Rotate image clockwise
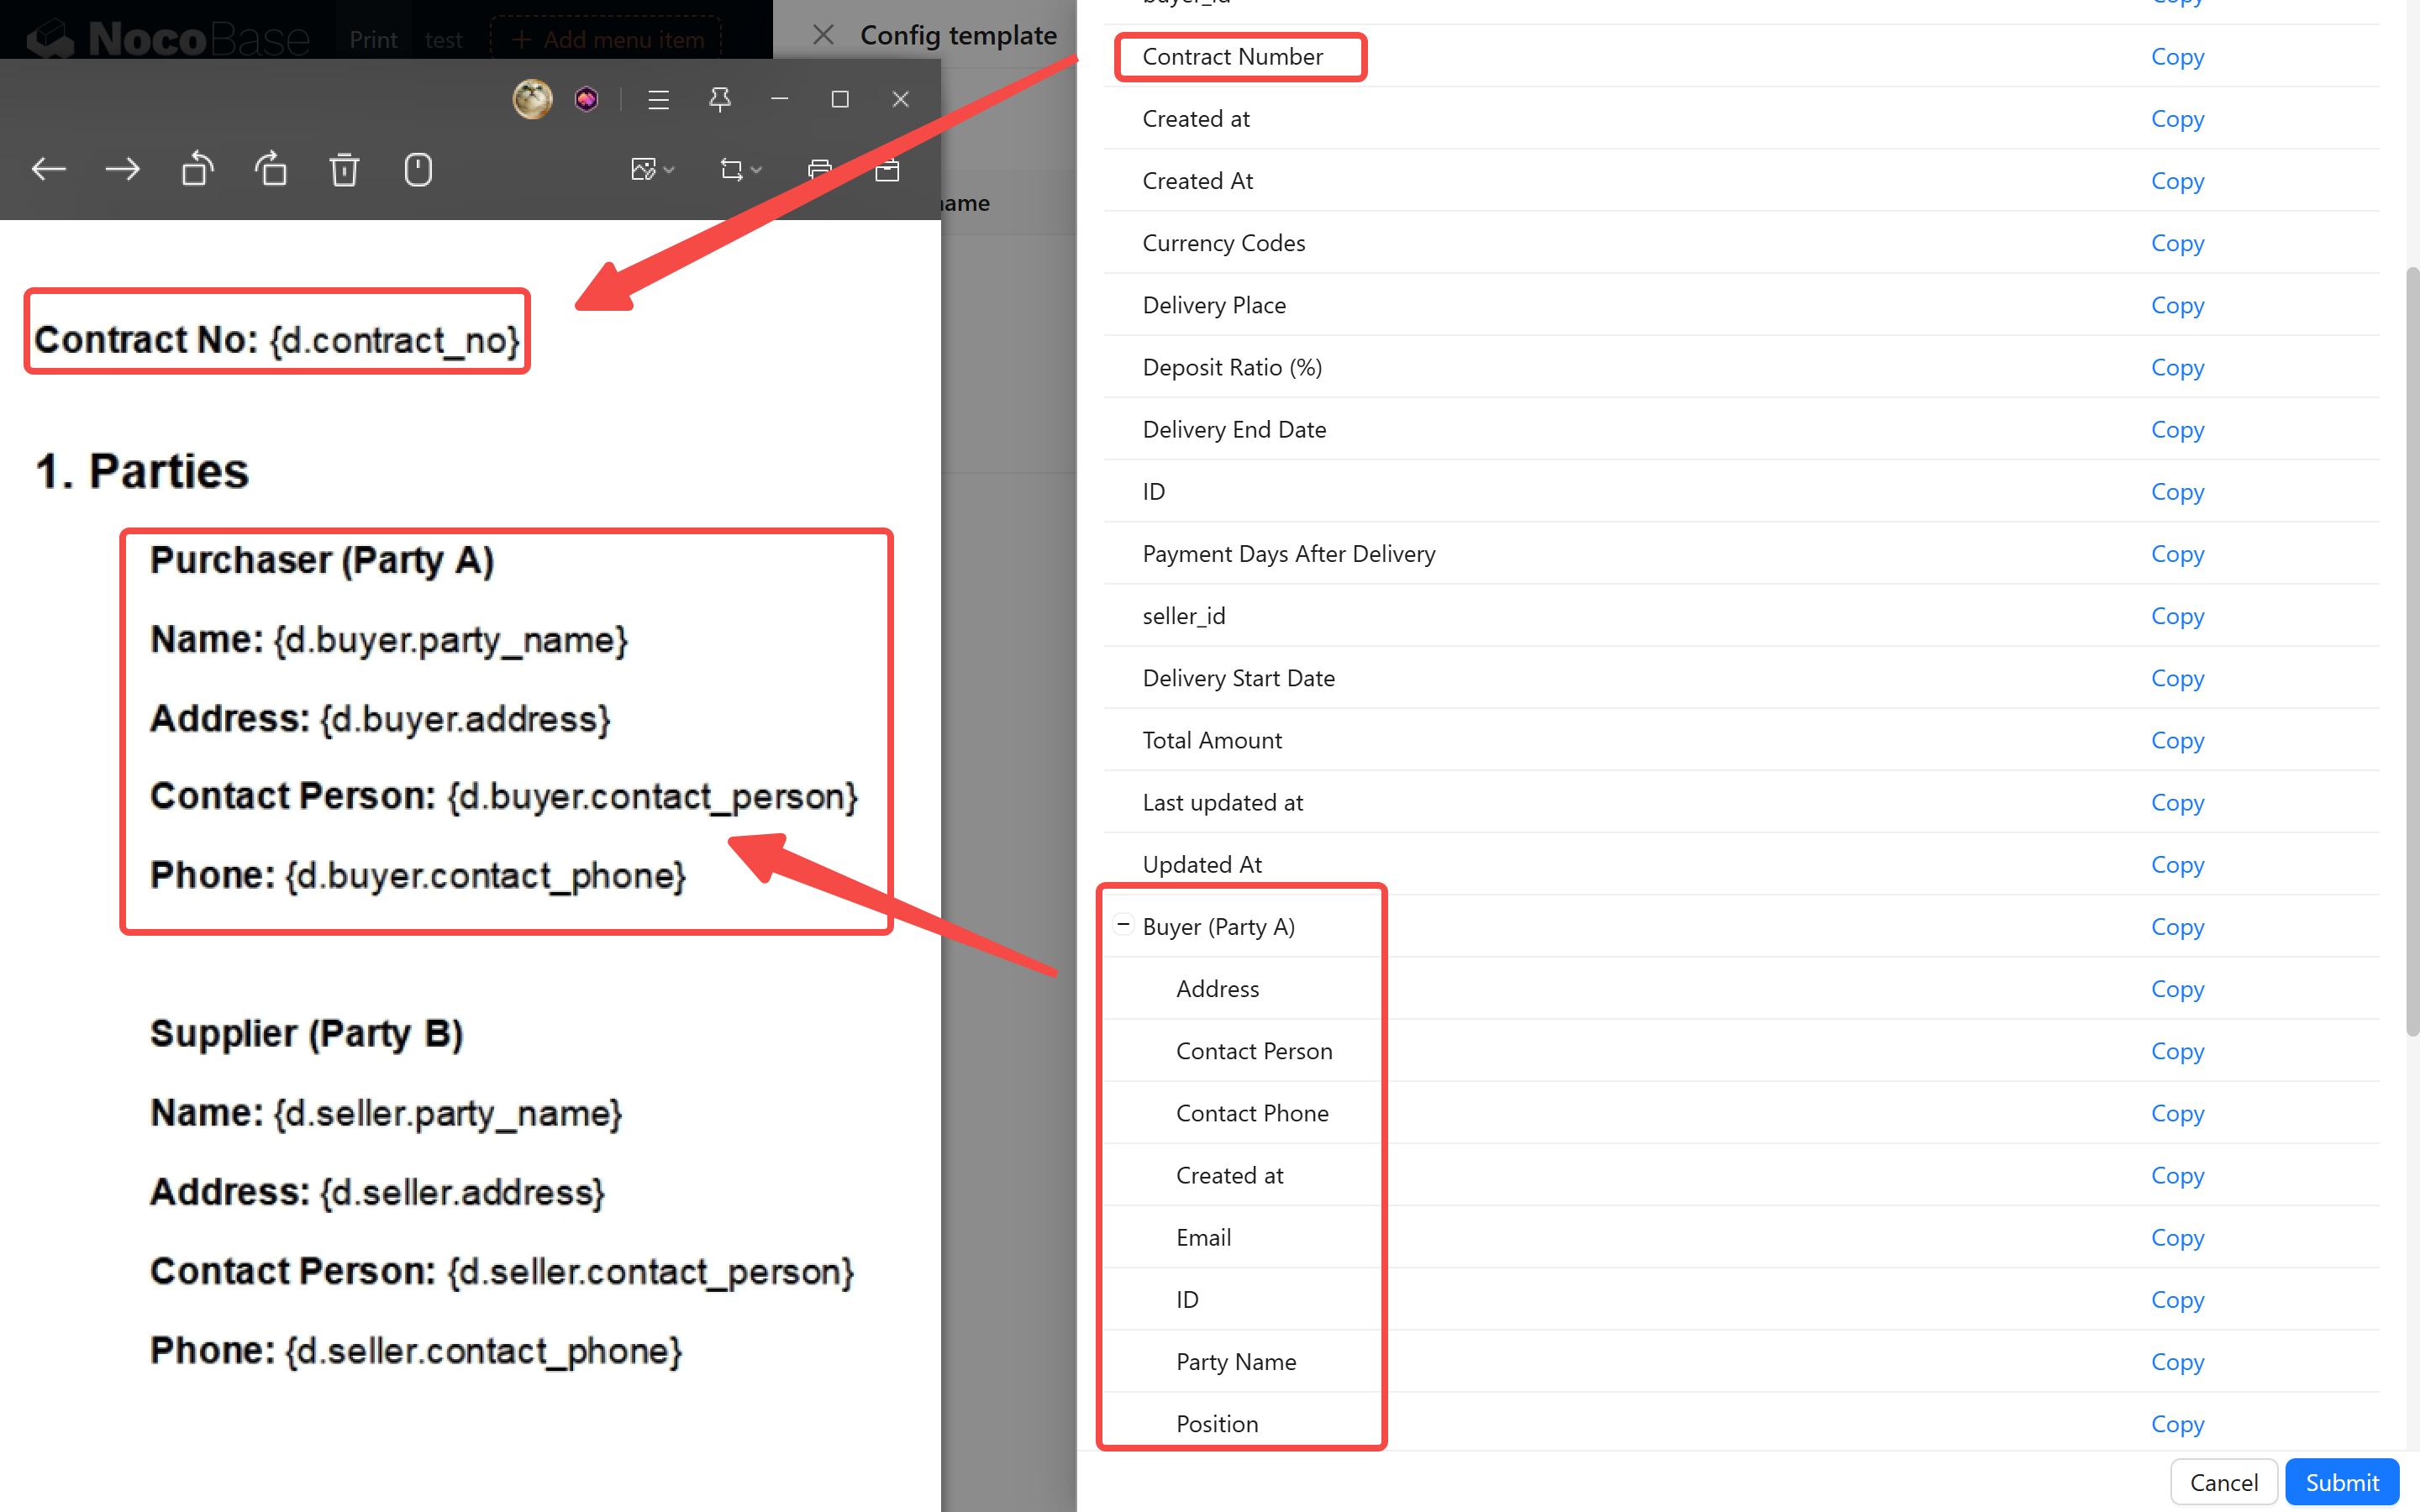The width and height of the screenshot is (2420, 1512). click(271, 170)
